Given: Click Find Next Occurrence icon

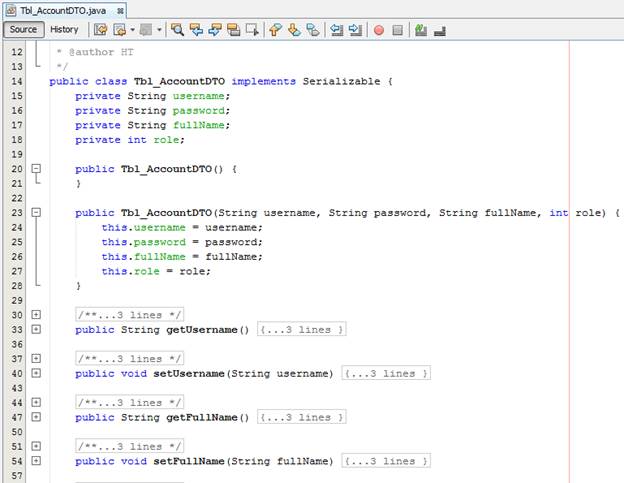Looking at the screenshot, I should [x=215, y=30].
